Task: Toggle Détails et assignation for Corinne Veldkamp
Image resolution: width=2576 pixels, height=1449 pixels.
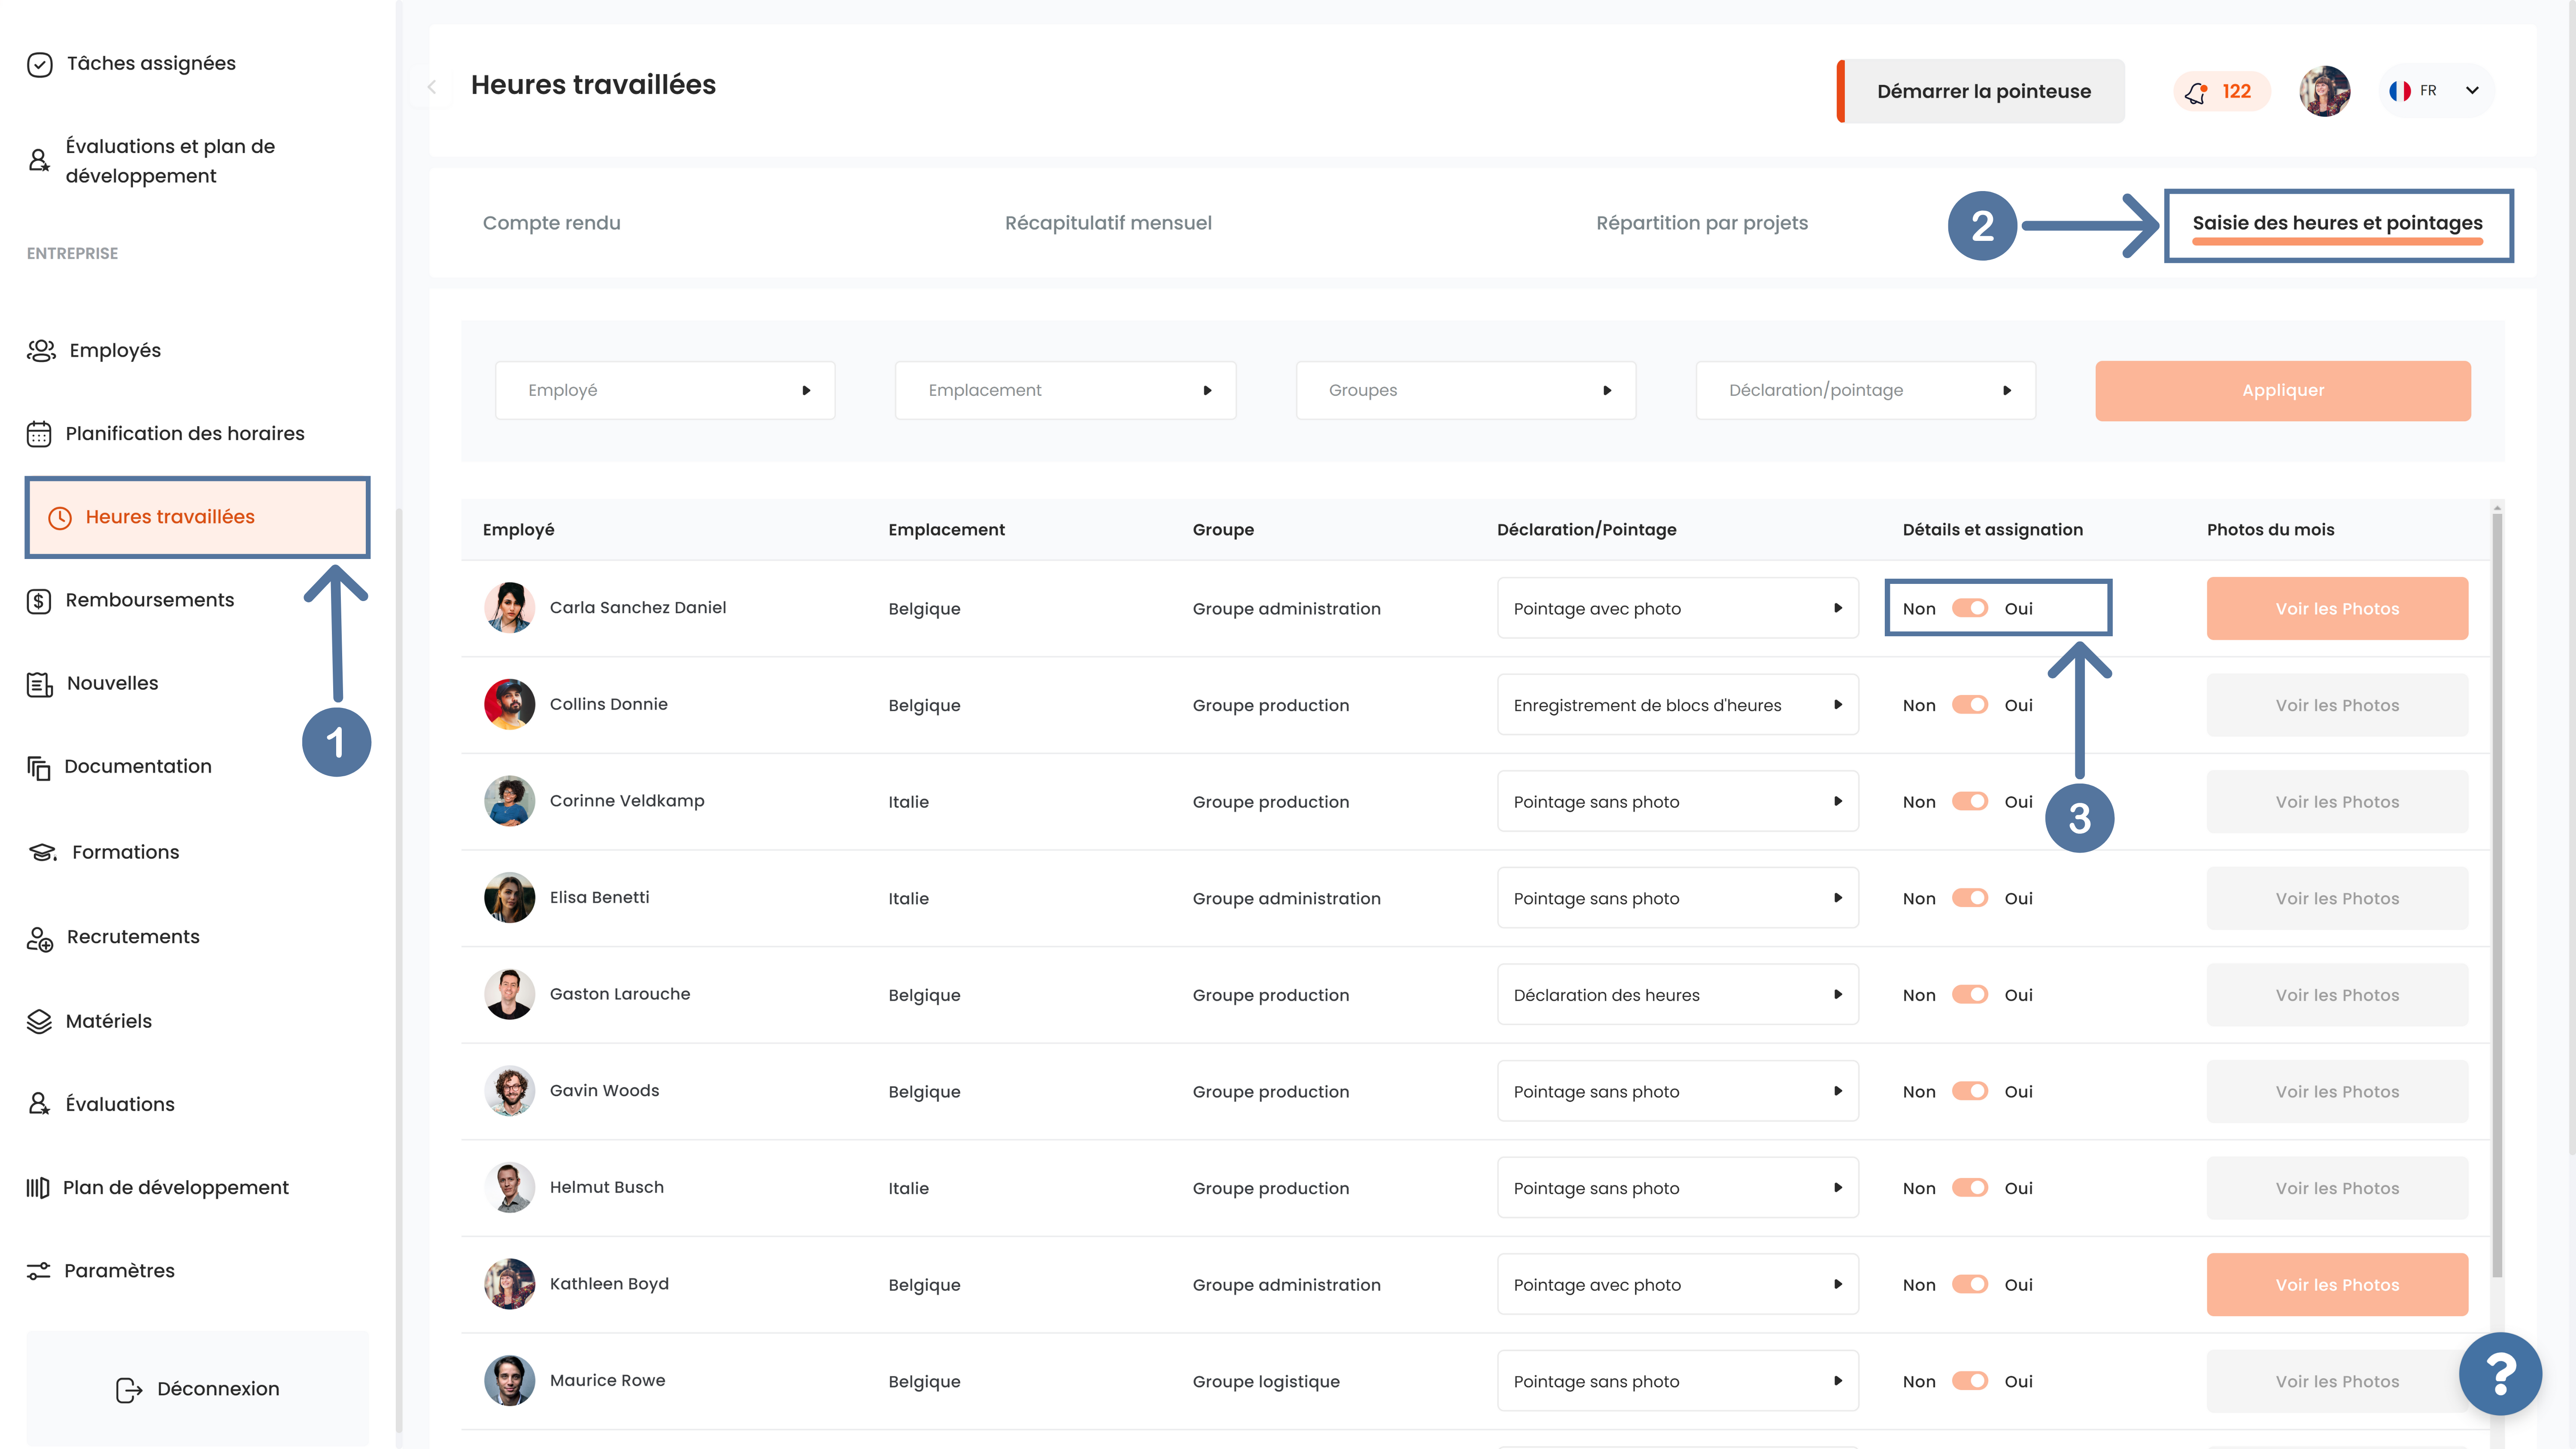Action: 1970,801
